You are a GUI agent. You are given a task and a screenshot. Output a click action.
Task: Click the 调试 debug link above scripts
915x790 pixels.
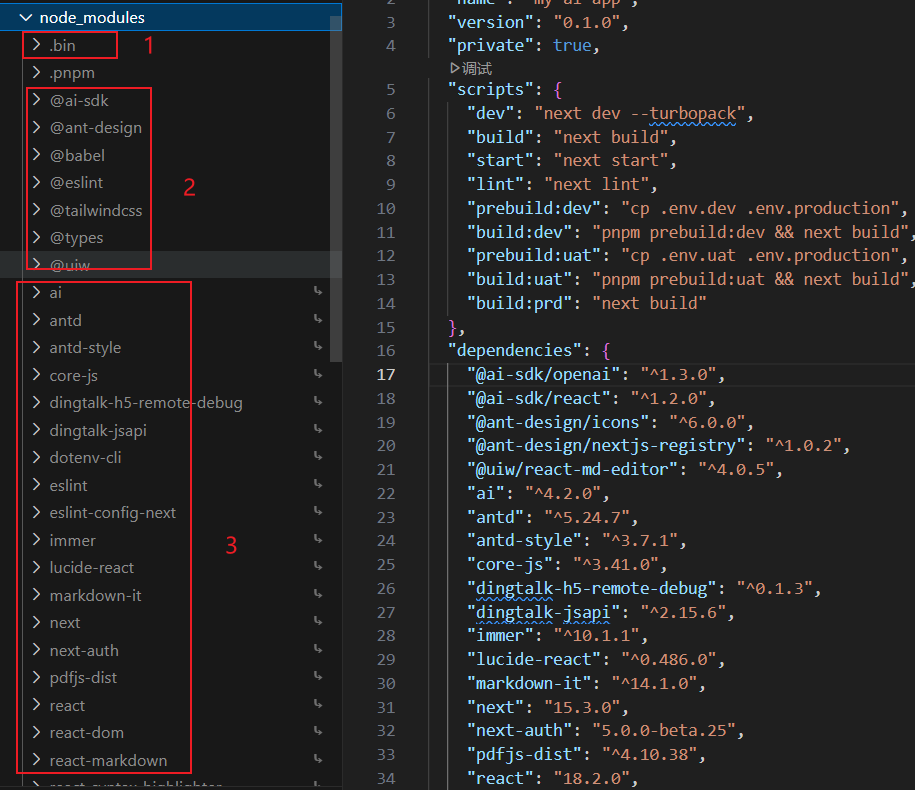click(x=471, y=68)
